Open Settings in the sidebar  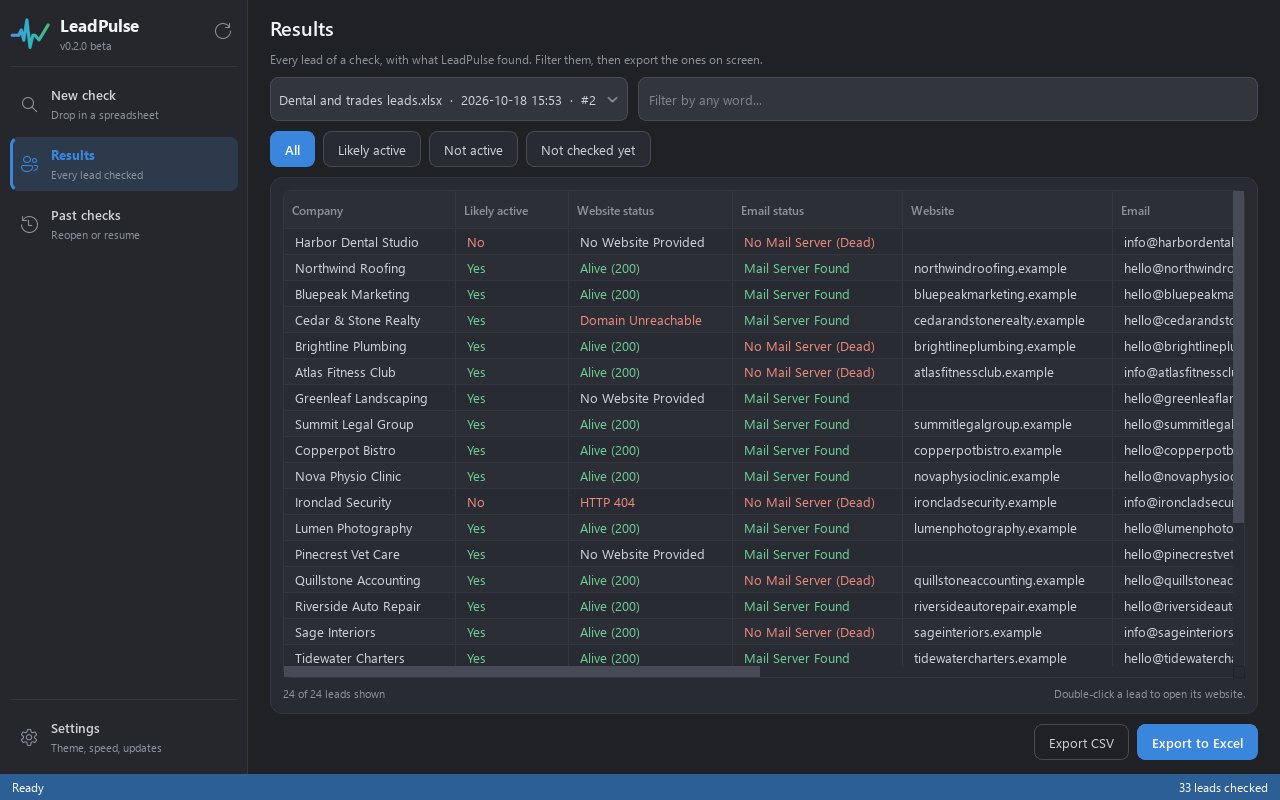pos(124,737)
